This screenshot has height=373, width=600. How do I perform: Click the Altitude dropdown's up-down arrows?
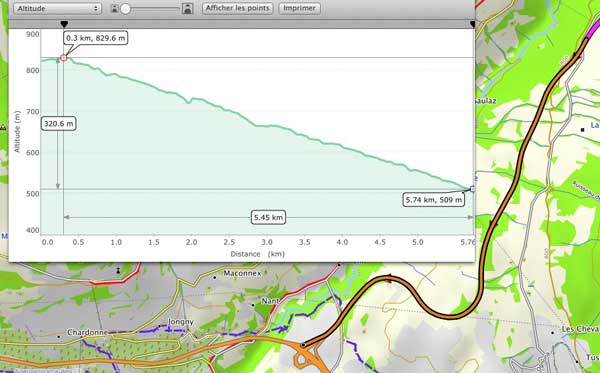pos(96,8)
